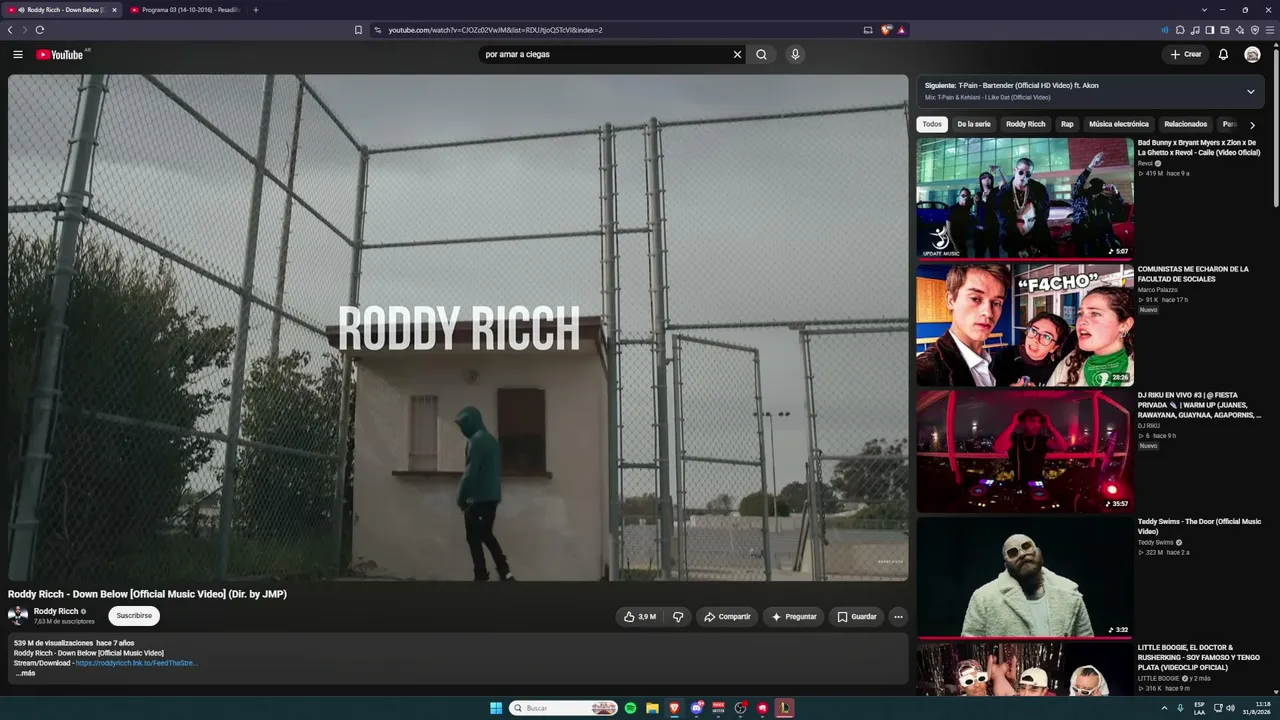Close the Roddy Ricch browser tab
The image size is (1280, 720).
point(114,10)
